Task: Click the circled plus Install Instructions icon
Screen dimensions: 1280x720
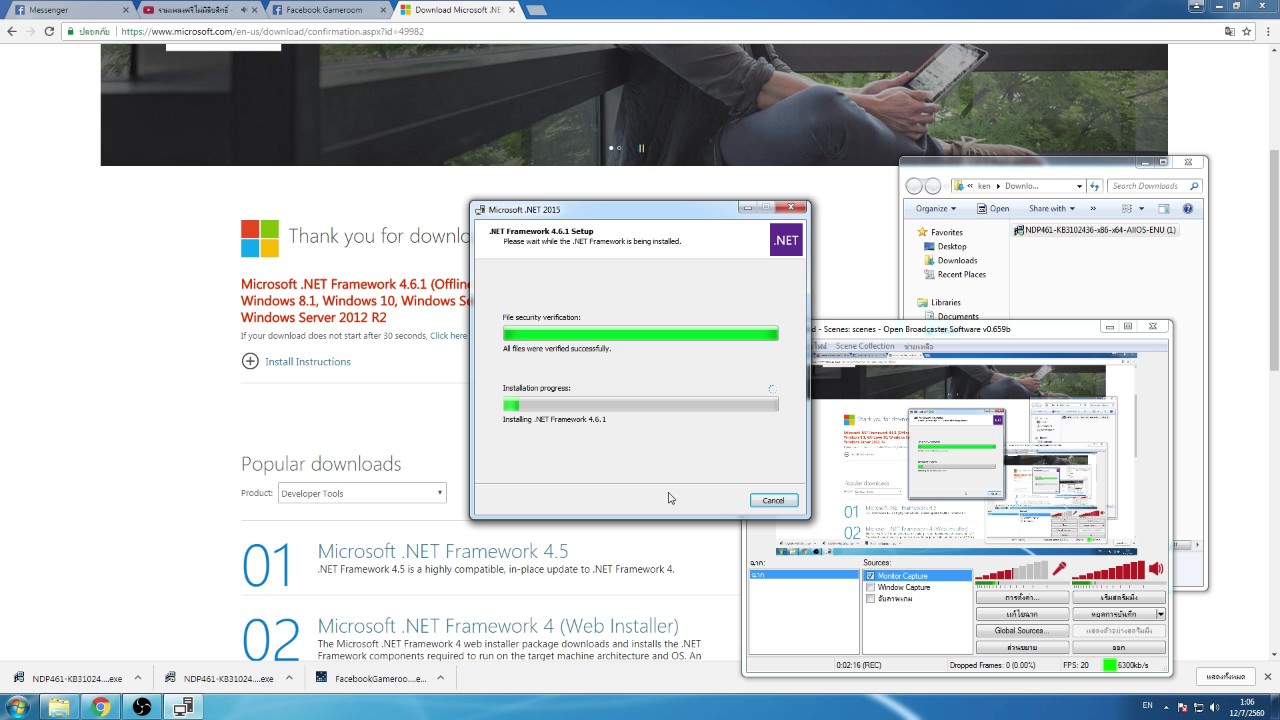Action: 250,361
